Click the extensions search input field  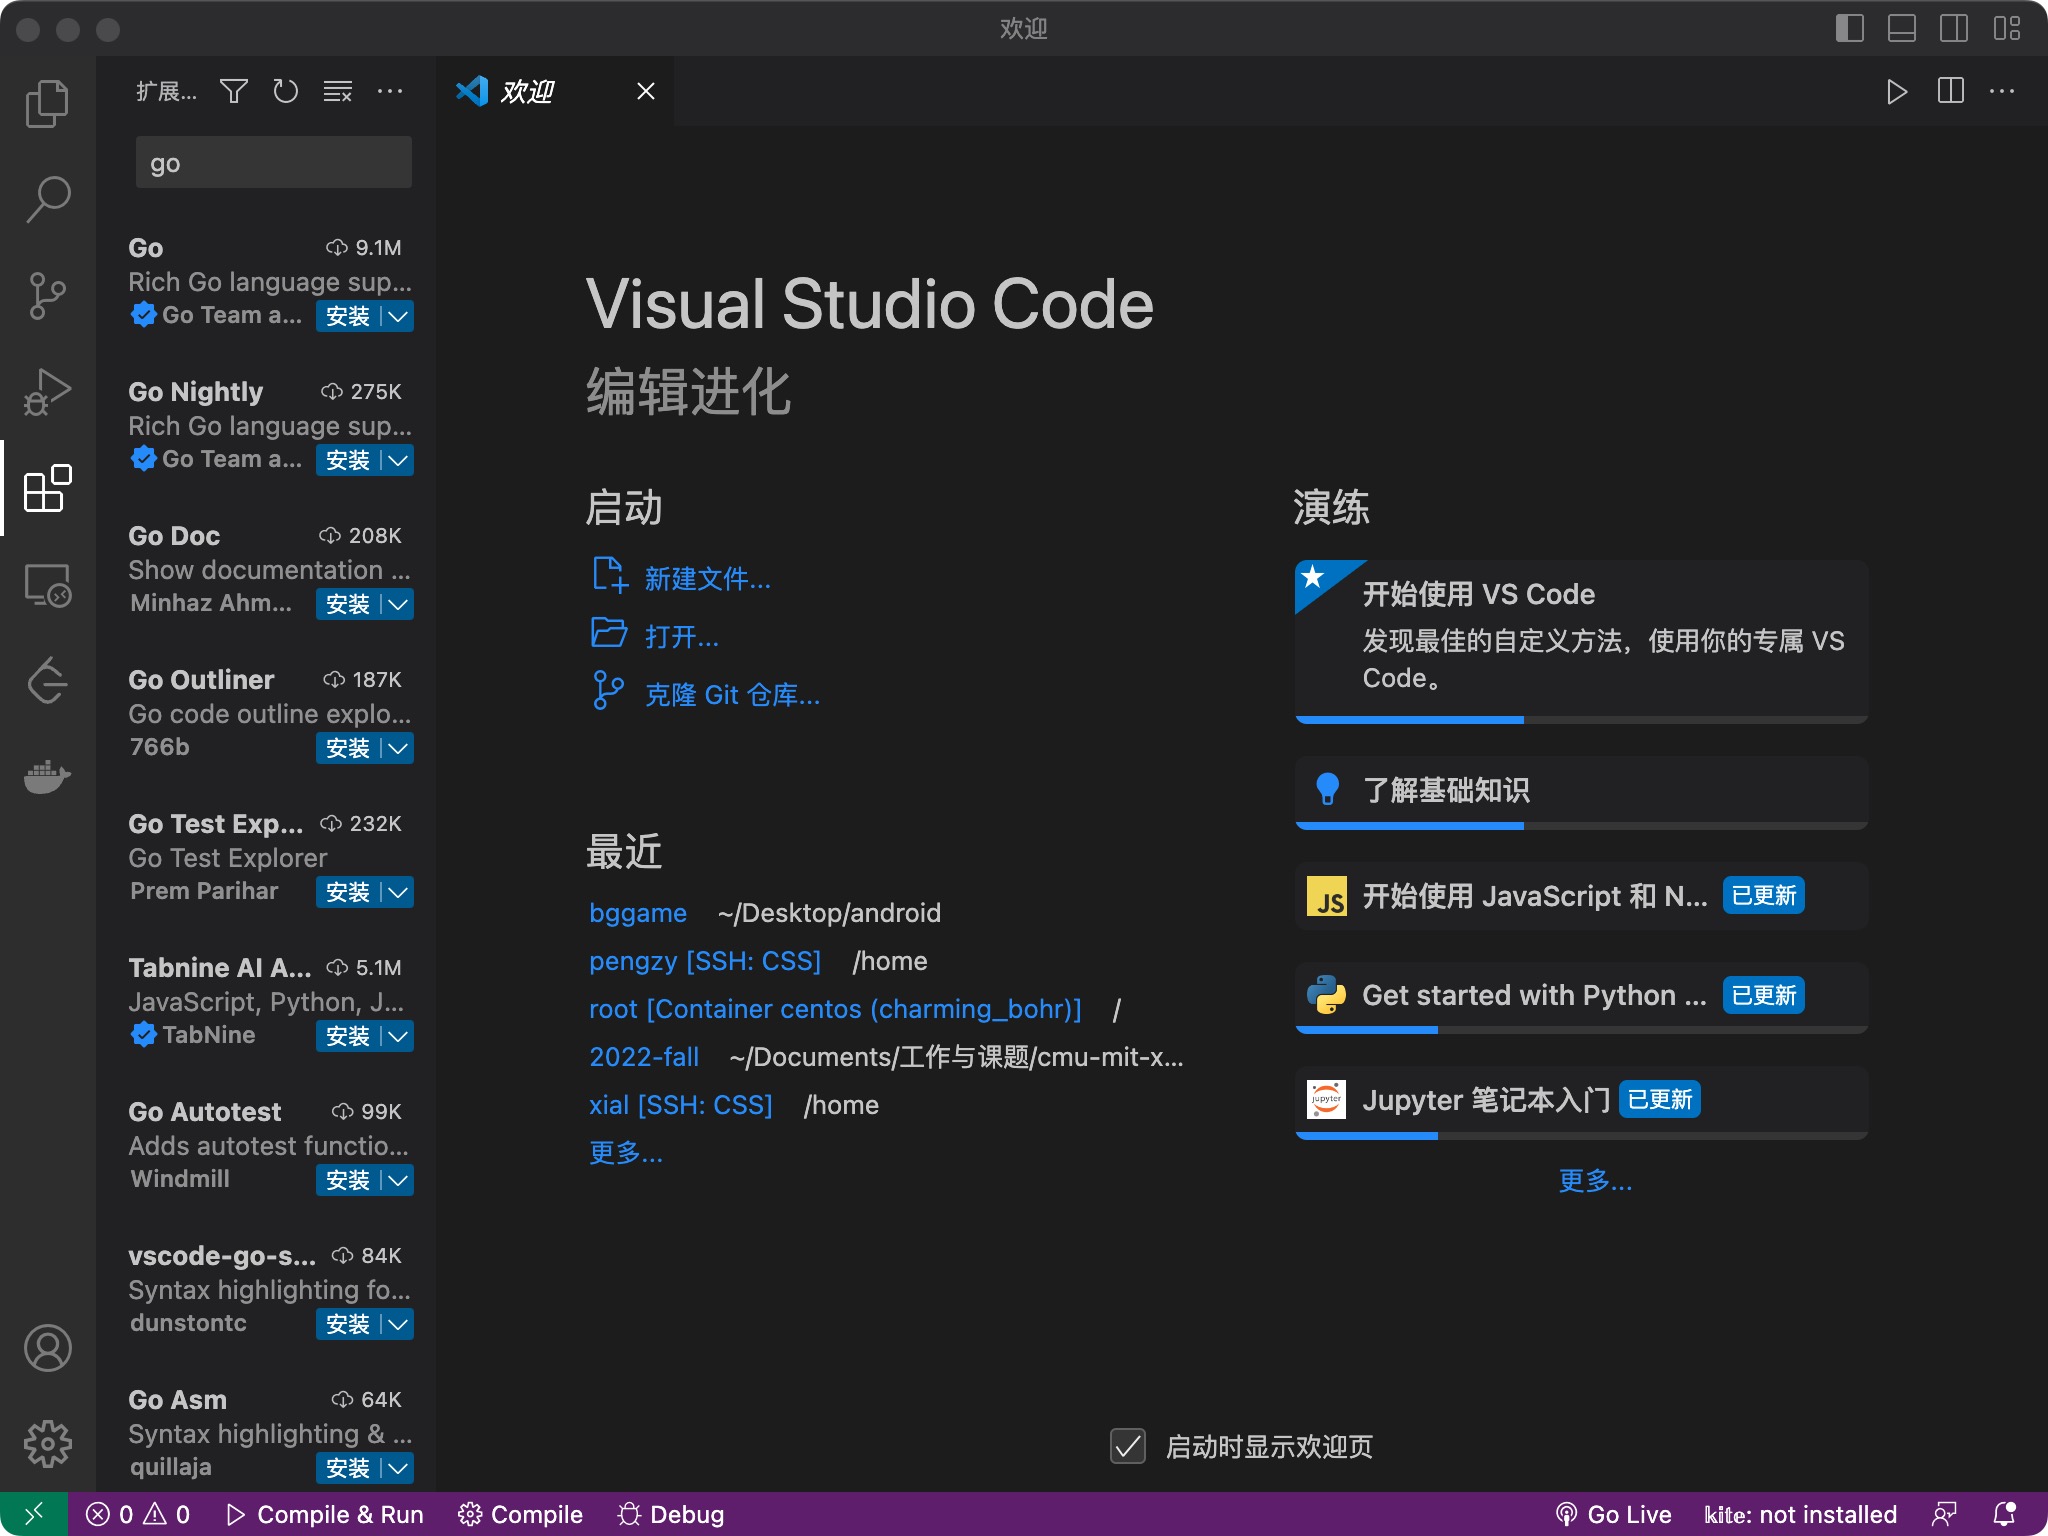(x=273, y=163)
